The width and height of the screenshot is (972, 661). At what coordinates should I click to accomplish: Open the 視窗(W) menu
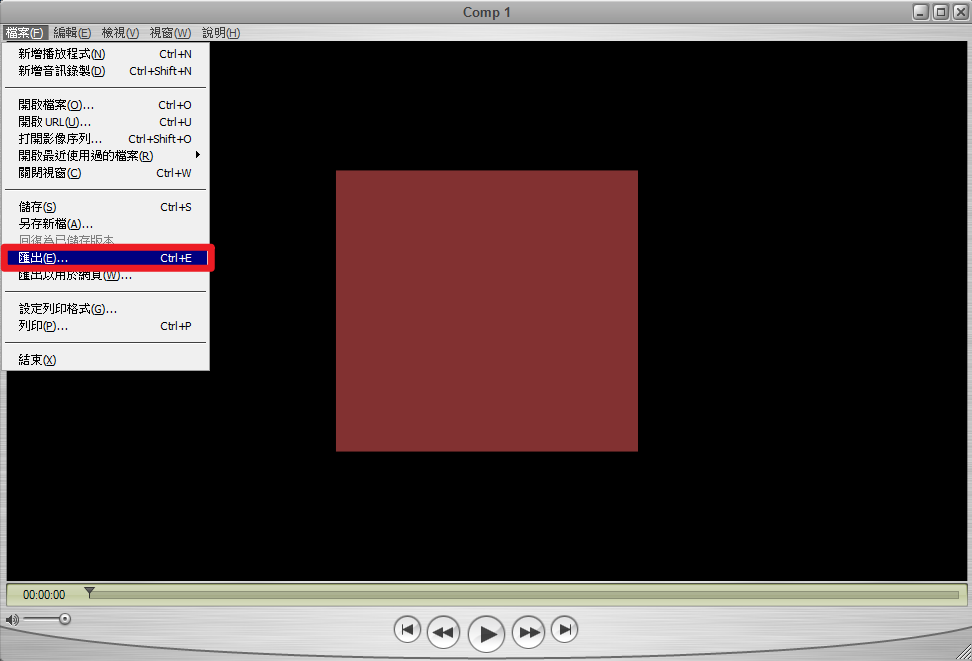(x=170, y=33)
